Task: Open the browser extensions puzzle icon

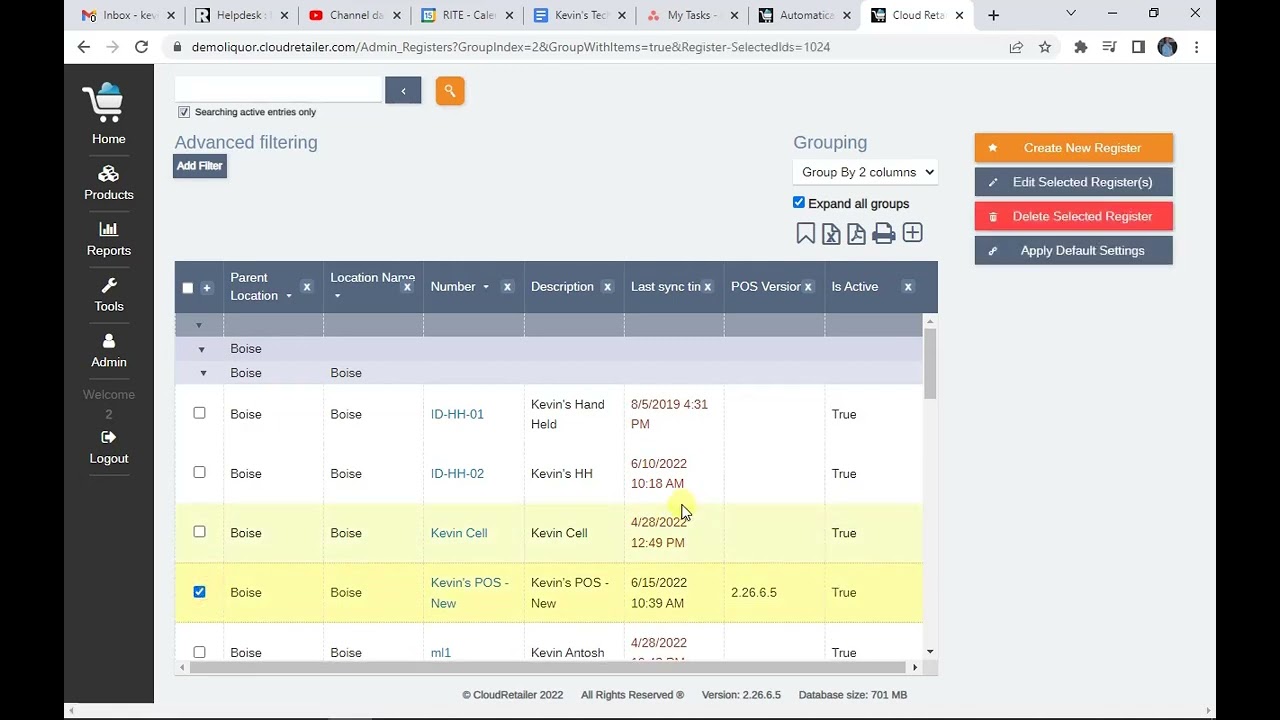Action: tap(1080, 47)
